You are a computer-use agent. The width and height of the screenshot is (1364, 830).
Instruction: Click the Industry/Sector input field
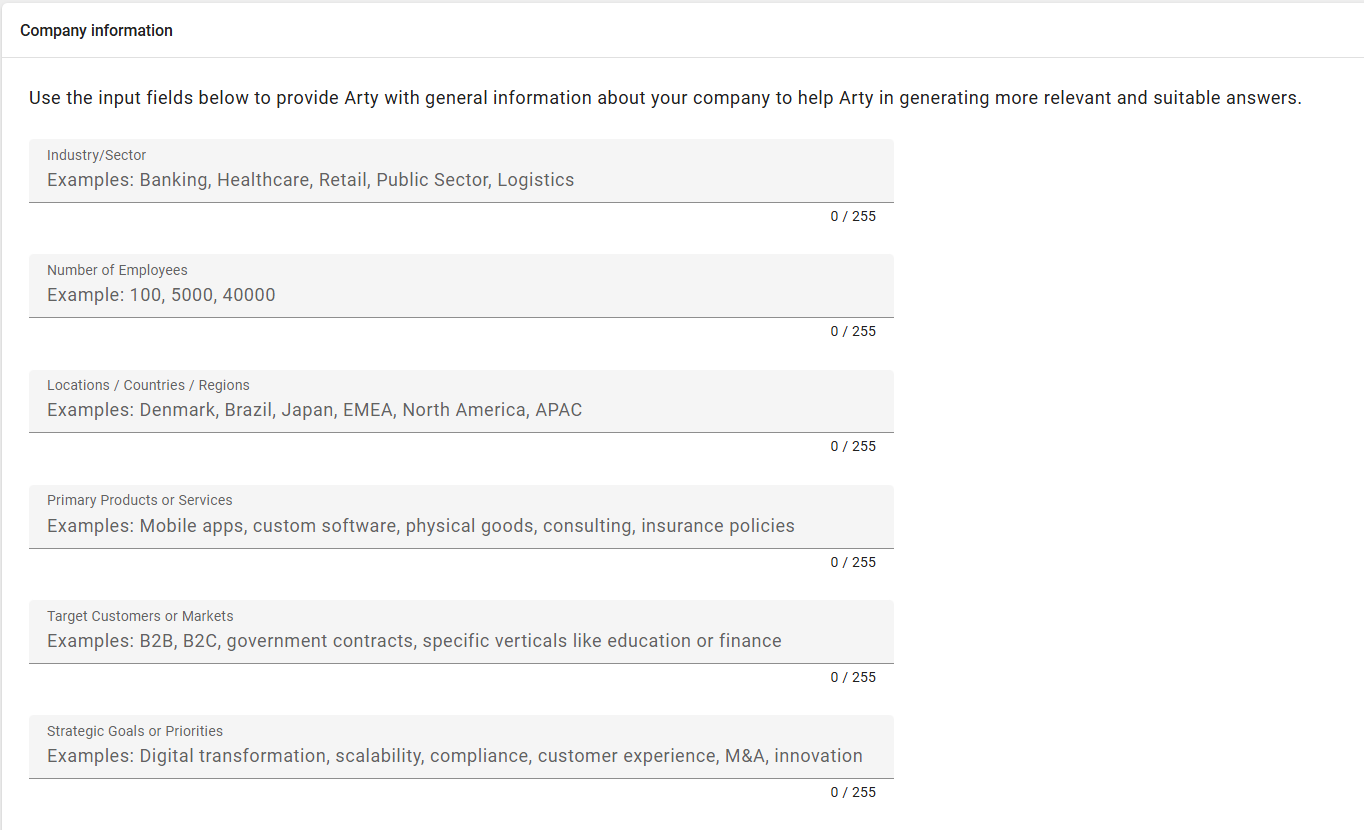[x=460, y=180]
